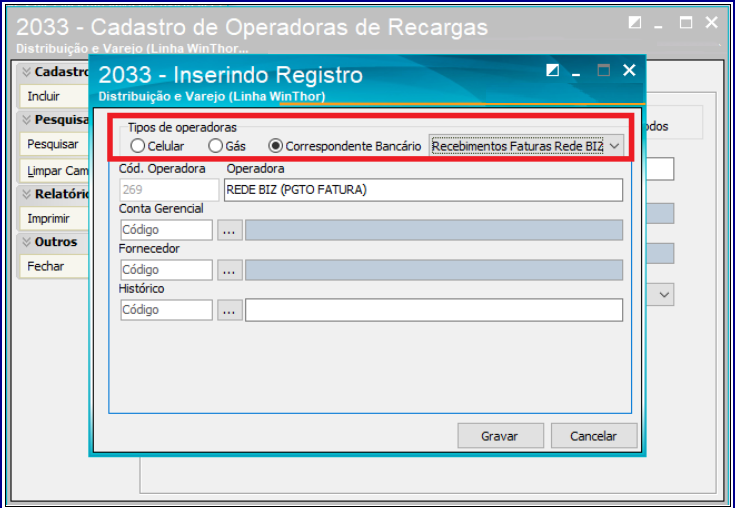The image size is (735, 508).
Task: Cancel the record insertion
Action: 593,436
